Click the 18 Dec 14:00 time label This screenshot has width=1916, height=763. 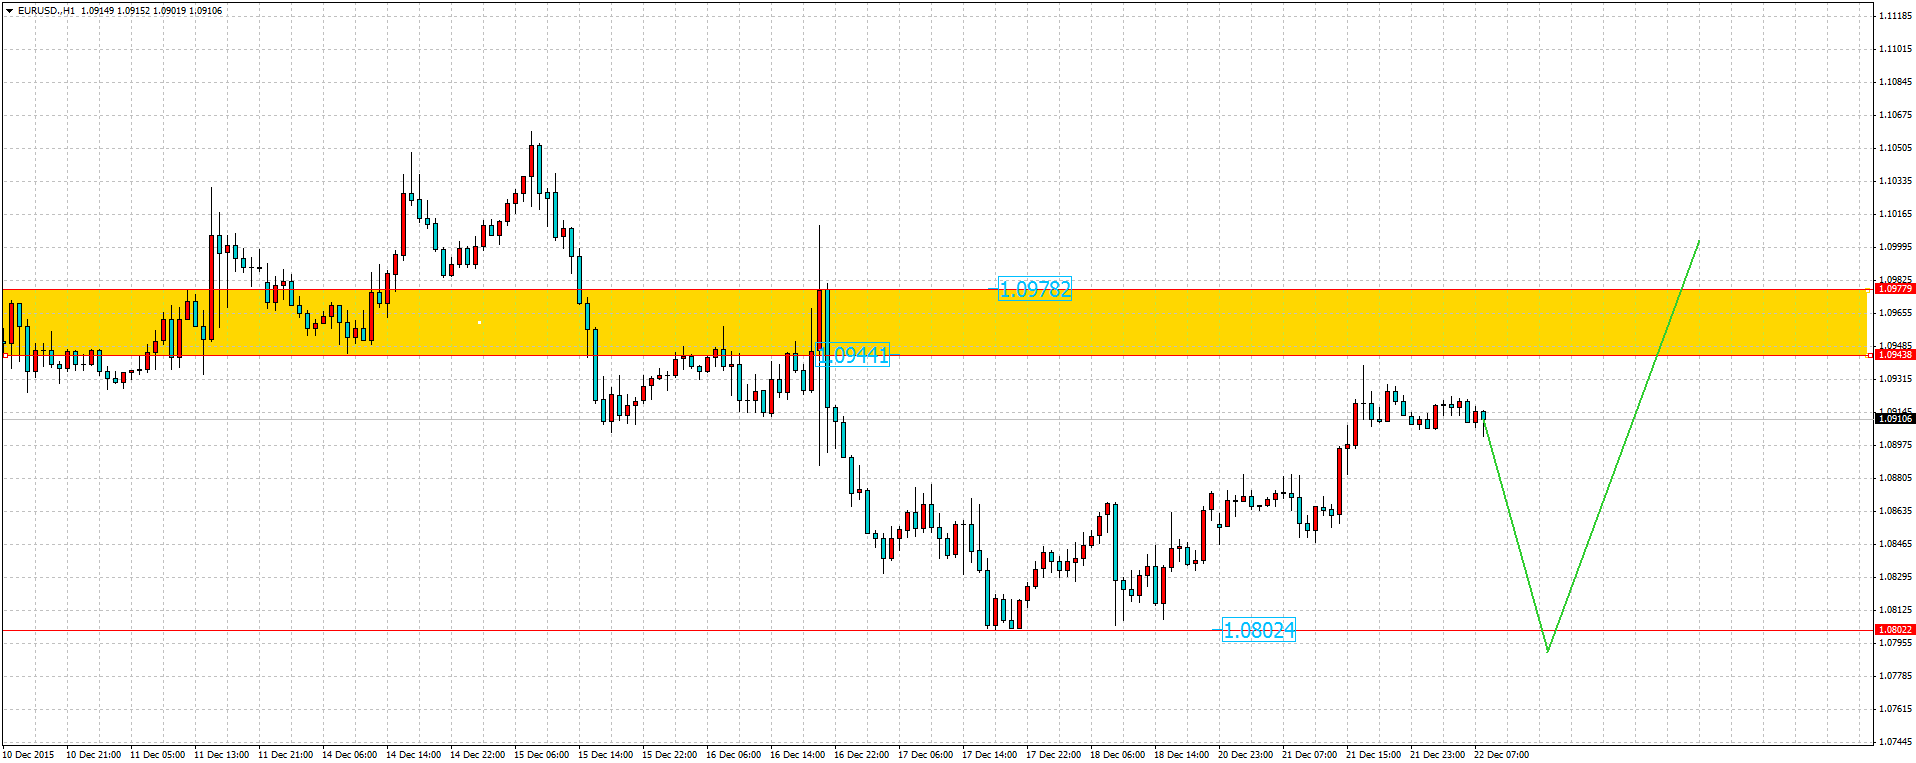[1181, 755]
